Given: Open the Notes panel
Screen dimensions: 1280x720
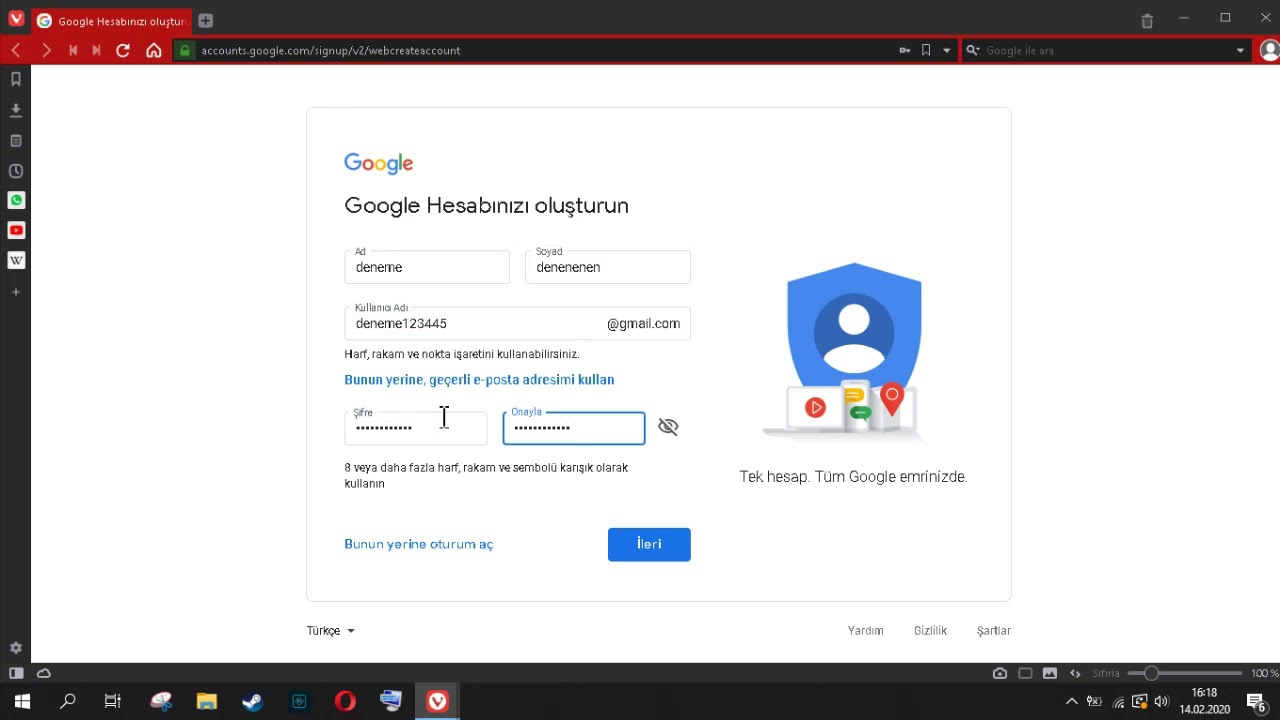Looking at the screenshot, I should pos(16,141).
